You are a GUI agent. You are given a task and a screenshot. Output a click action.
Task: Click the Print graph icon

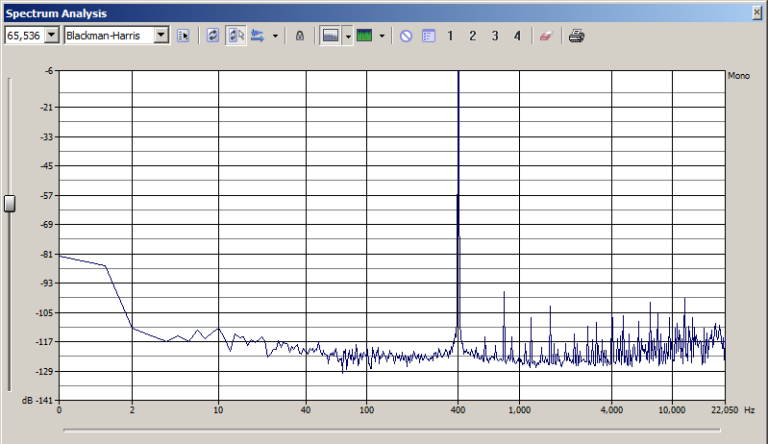click(576, 36)
